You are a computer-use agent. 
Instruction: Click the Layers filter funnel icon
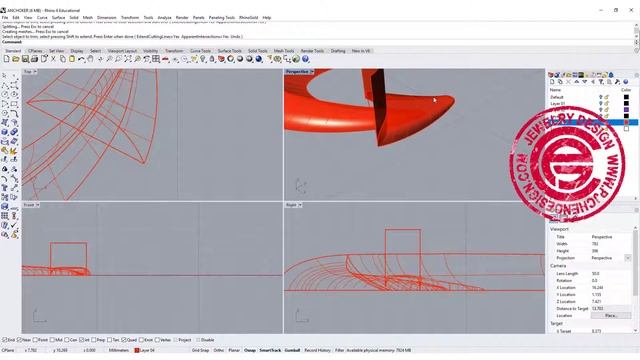click(x=601, y=82)
